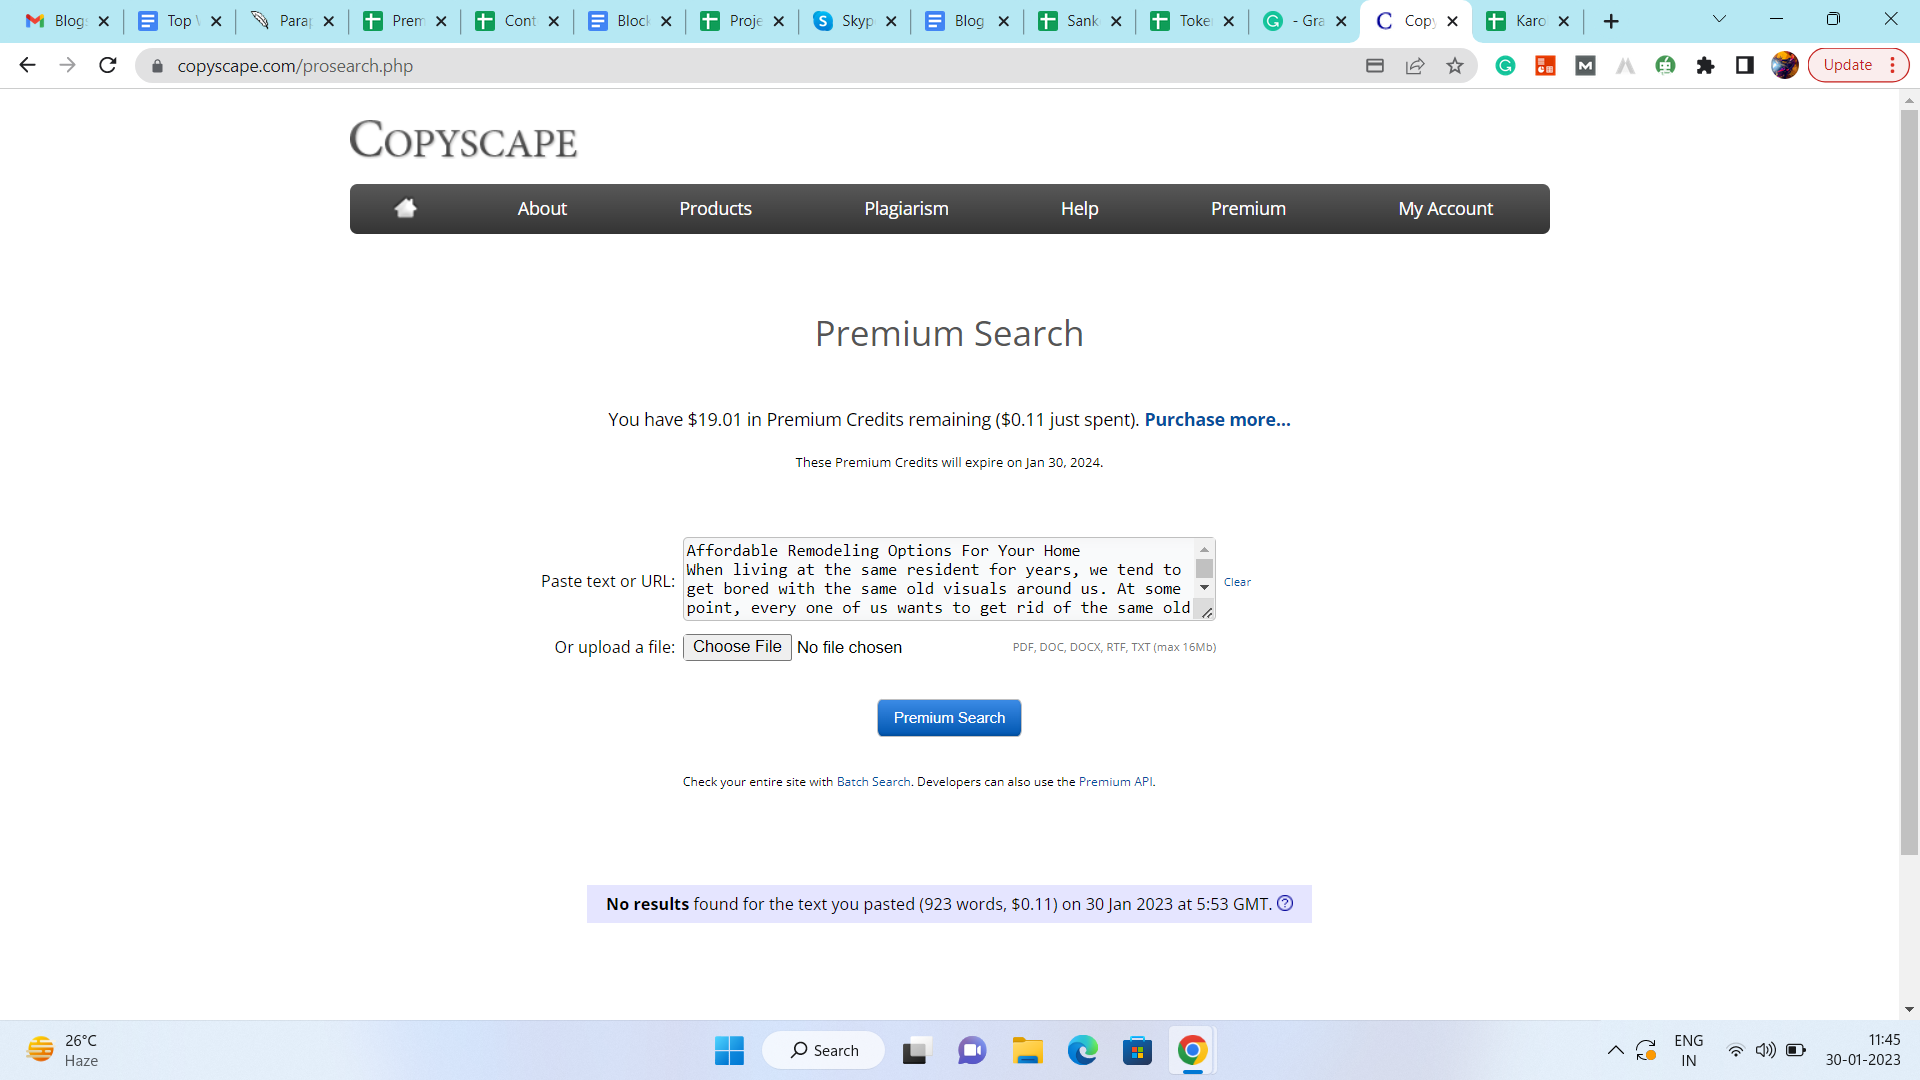Open the My Account menu item

click(1445, 208)
